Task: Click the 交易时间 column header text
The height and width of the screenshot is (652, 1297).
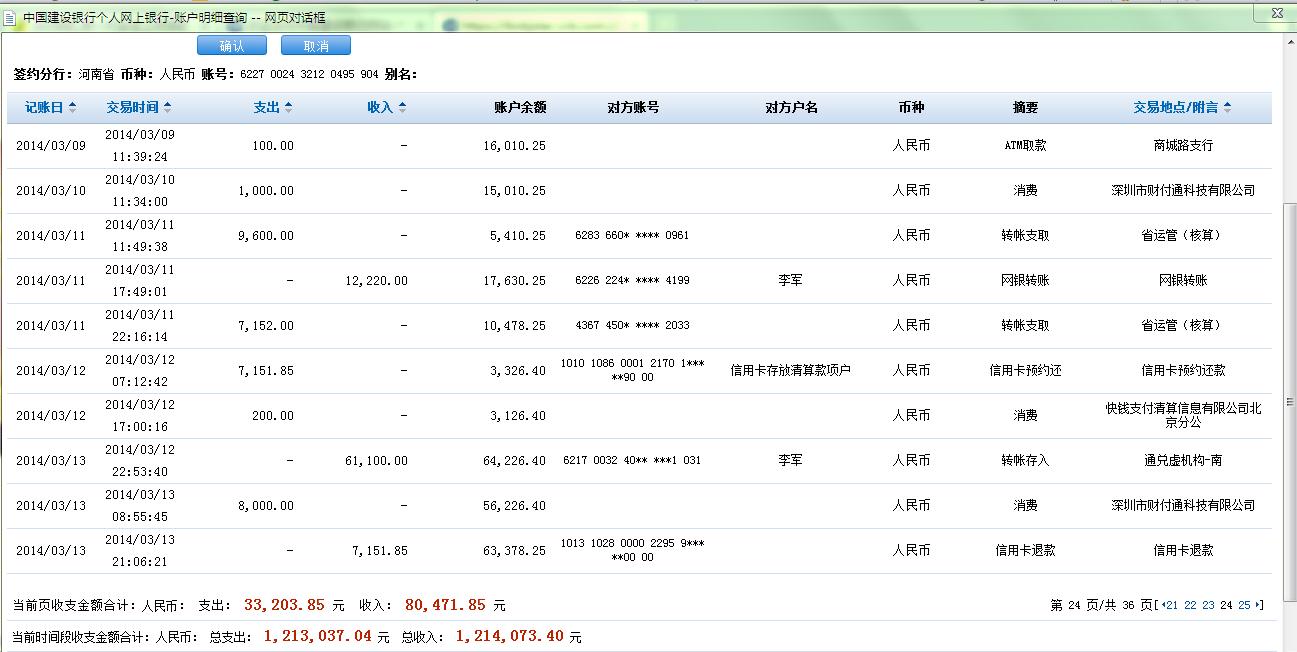Action: pos(132,108)
